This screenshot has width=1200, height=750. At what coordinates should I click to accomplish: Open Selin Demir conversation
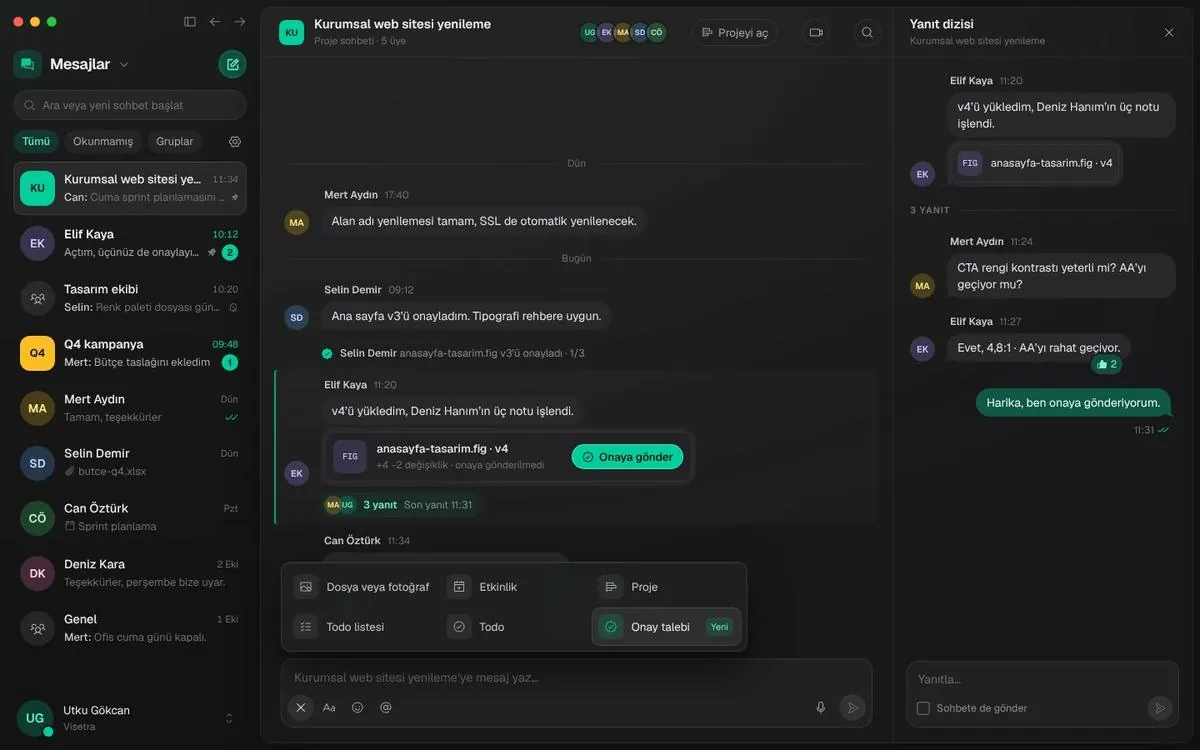(130, 462)
